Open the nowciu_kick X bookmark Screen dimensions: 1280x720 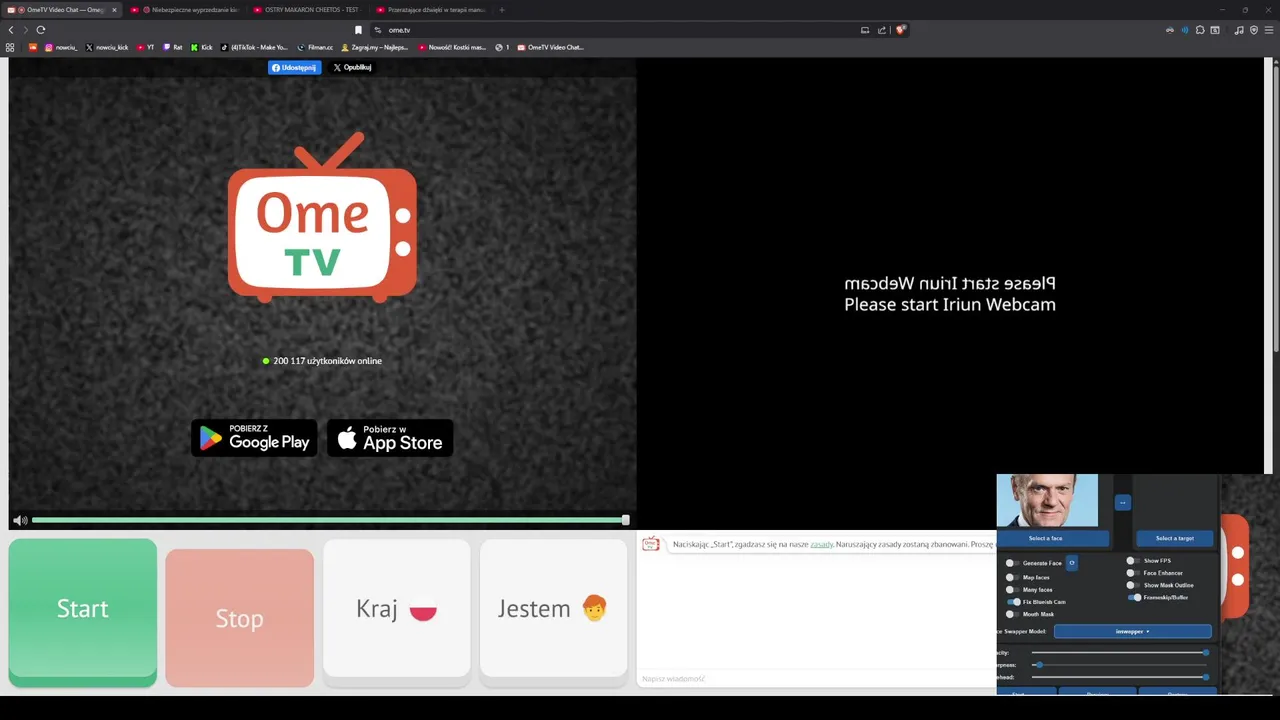click(107, 47)
